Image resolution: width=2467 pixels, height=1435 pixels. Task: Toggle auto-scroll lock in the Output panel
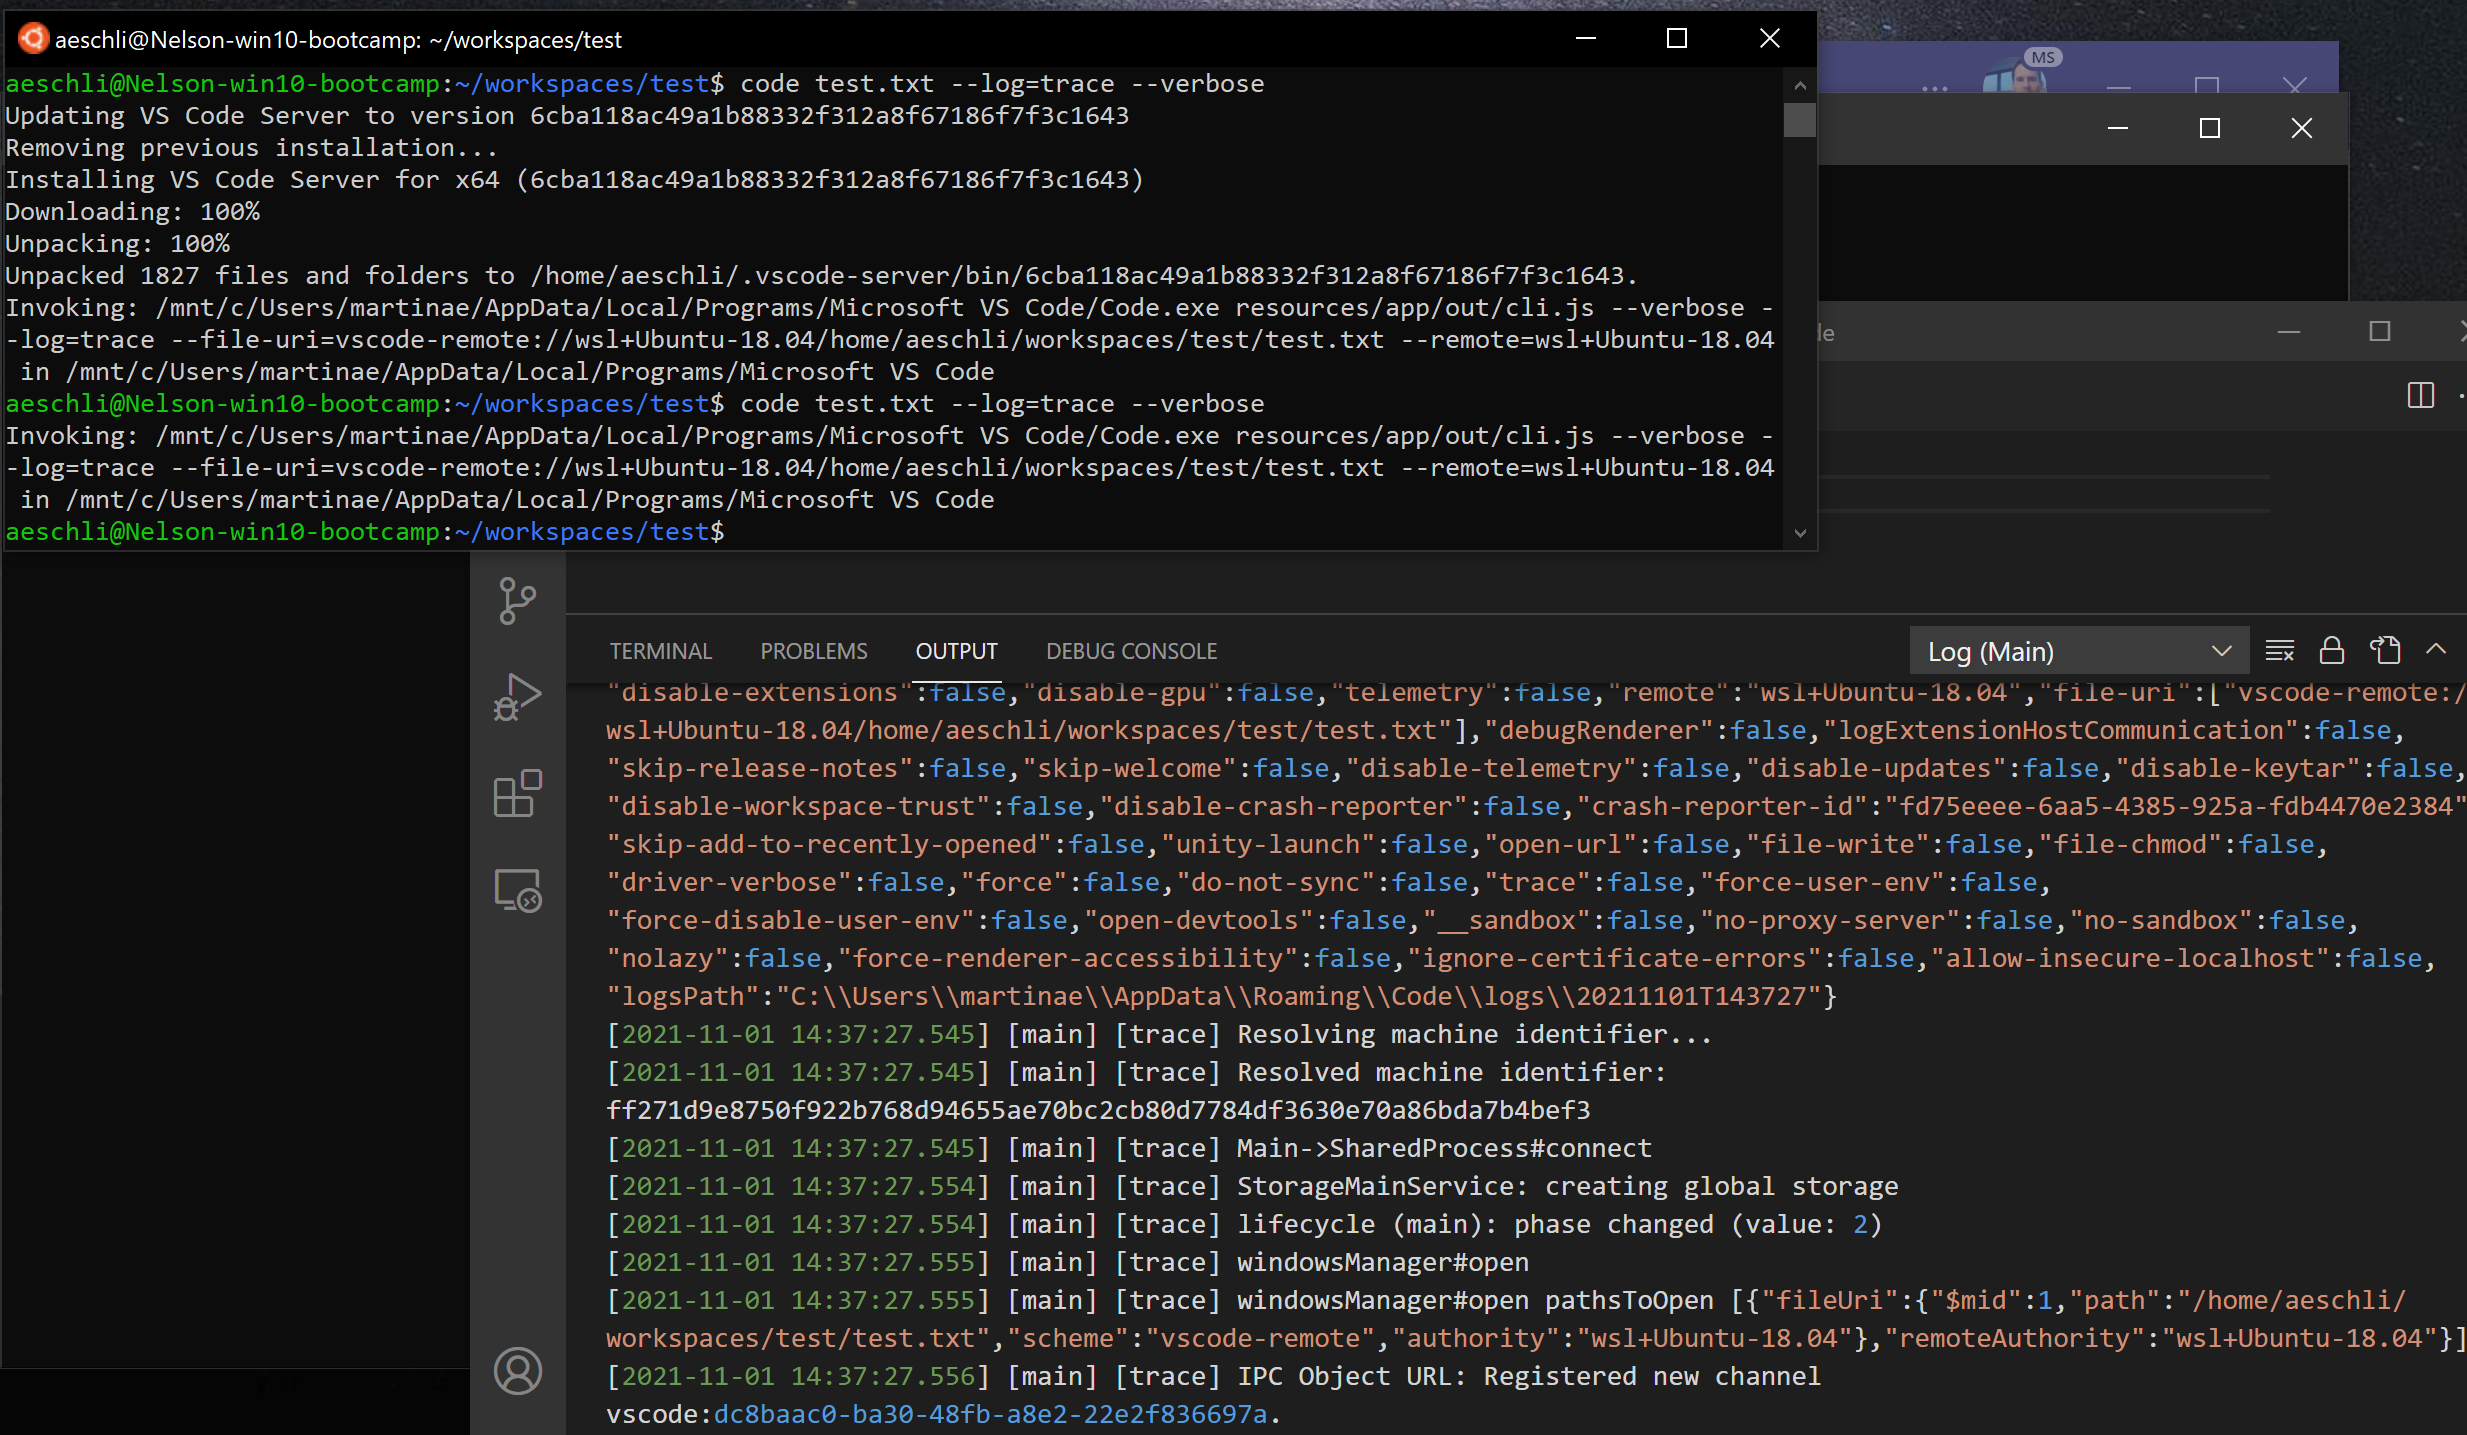click(2330, 650)
